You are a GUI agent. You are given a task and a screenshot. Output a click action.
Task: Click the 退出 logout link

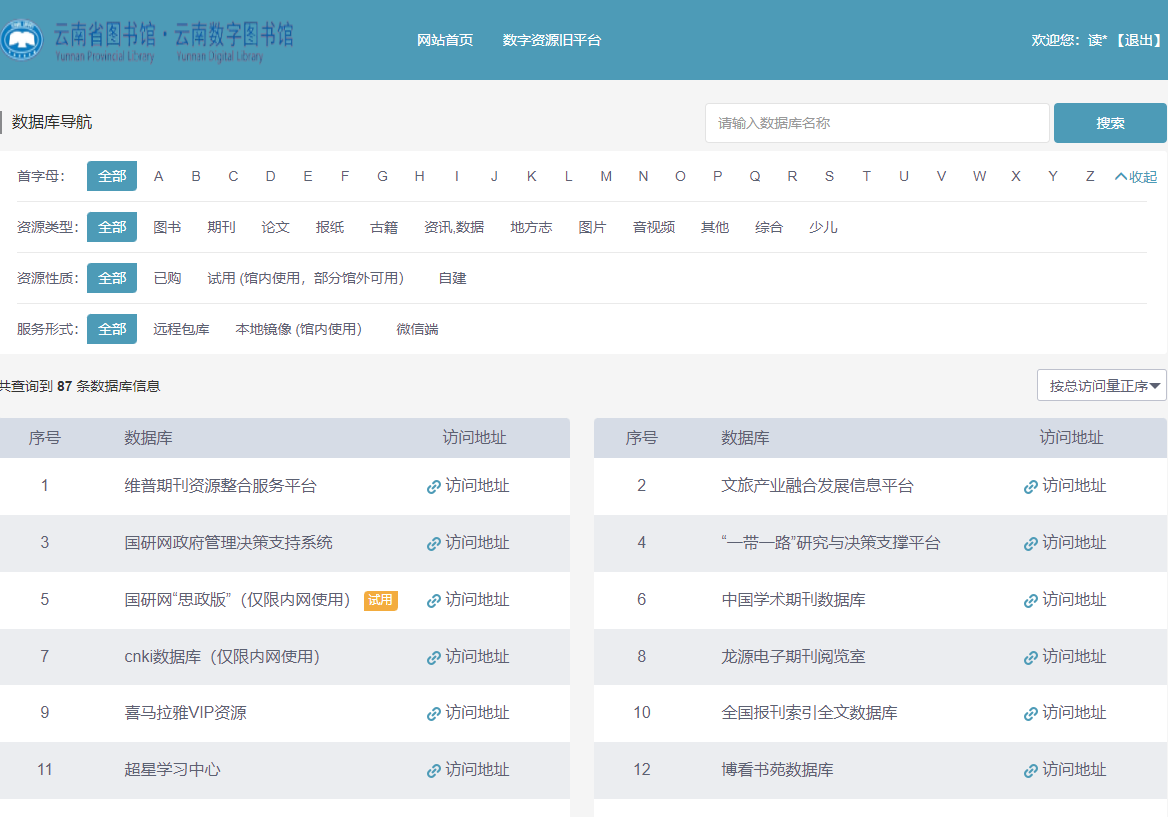pyautogui.click(x=1138, y=40)
